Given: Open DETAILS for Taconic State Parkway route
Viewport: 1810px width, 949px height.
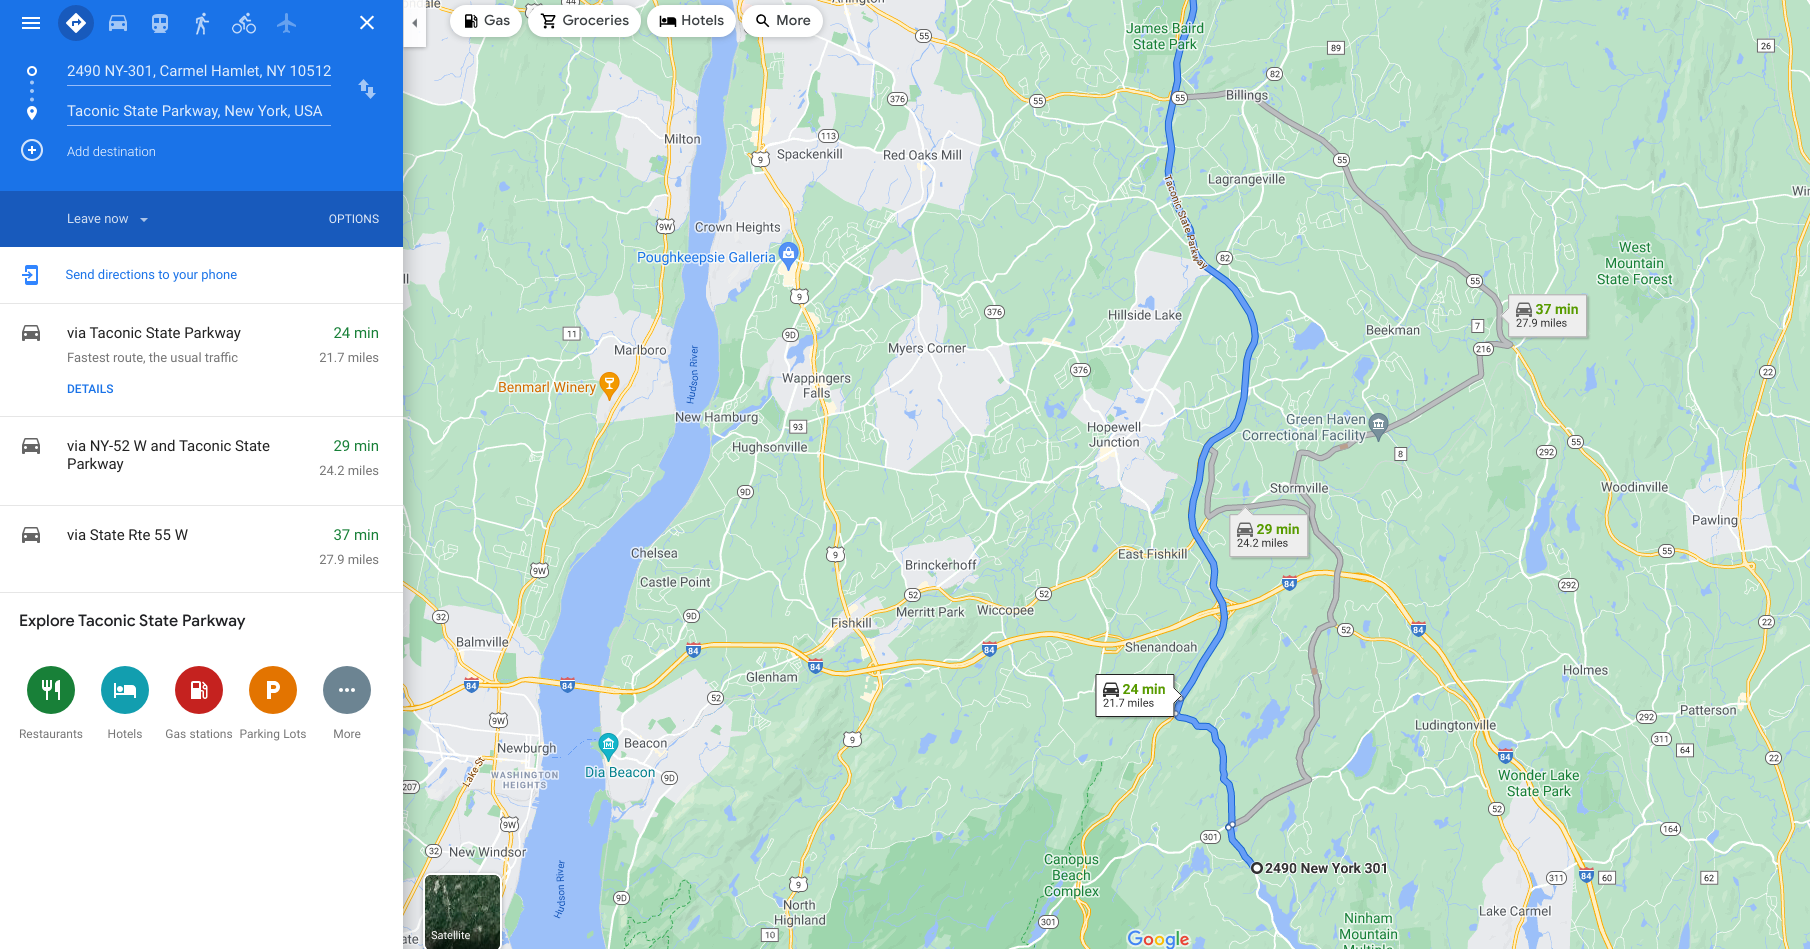Looking at the screenshot, I should pyautogui.click(x=90, y=389).
